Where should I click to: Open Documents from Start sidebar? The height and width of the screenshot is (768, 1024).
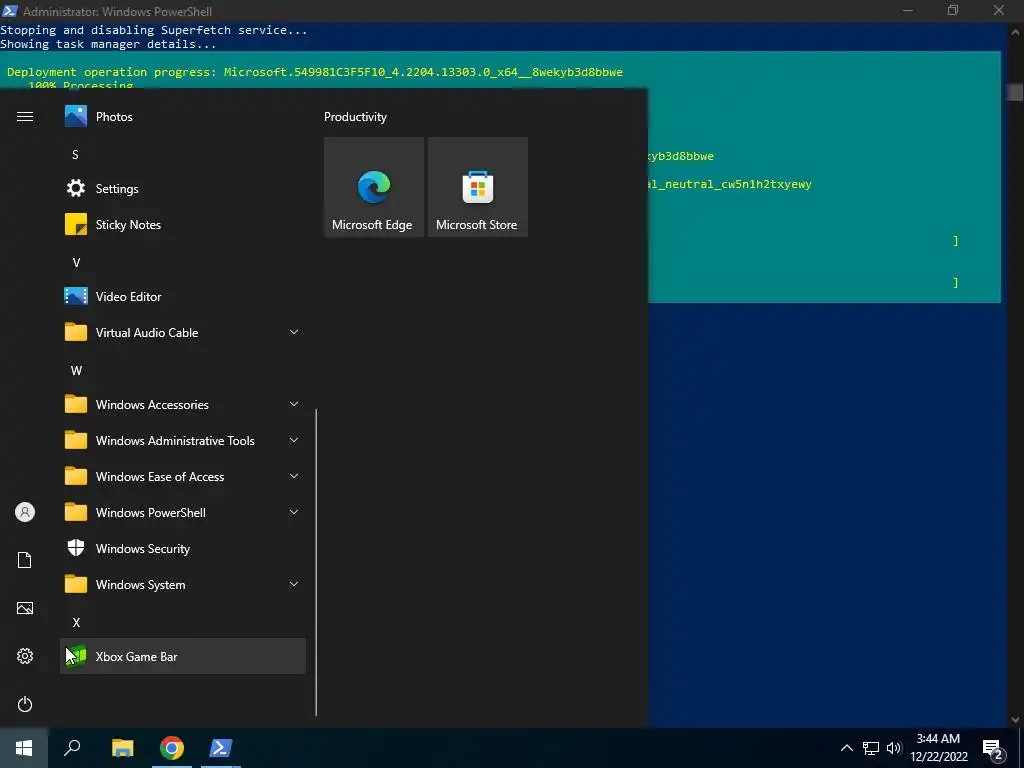click(25, 560)
